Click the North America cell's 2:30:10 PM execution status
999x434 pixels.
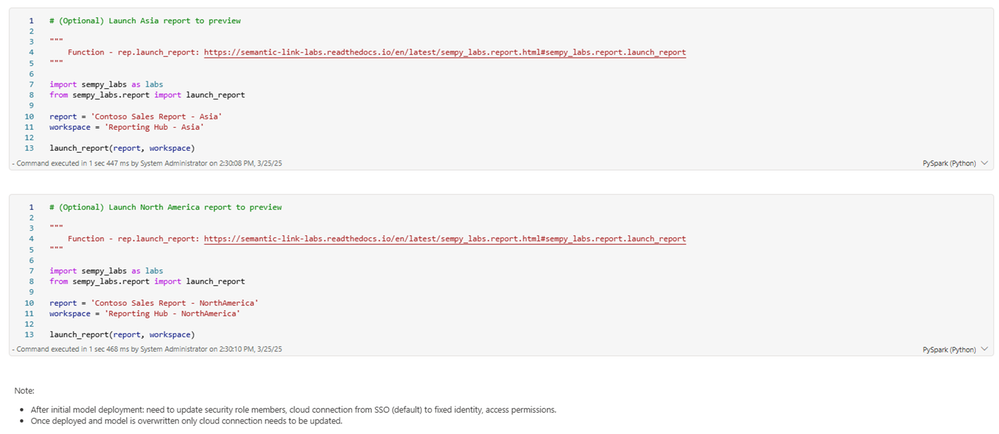coord(147,350)
